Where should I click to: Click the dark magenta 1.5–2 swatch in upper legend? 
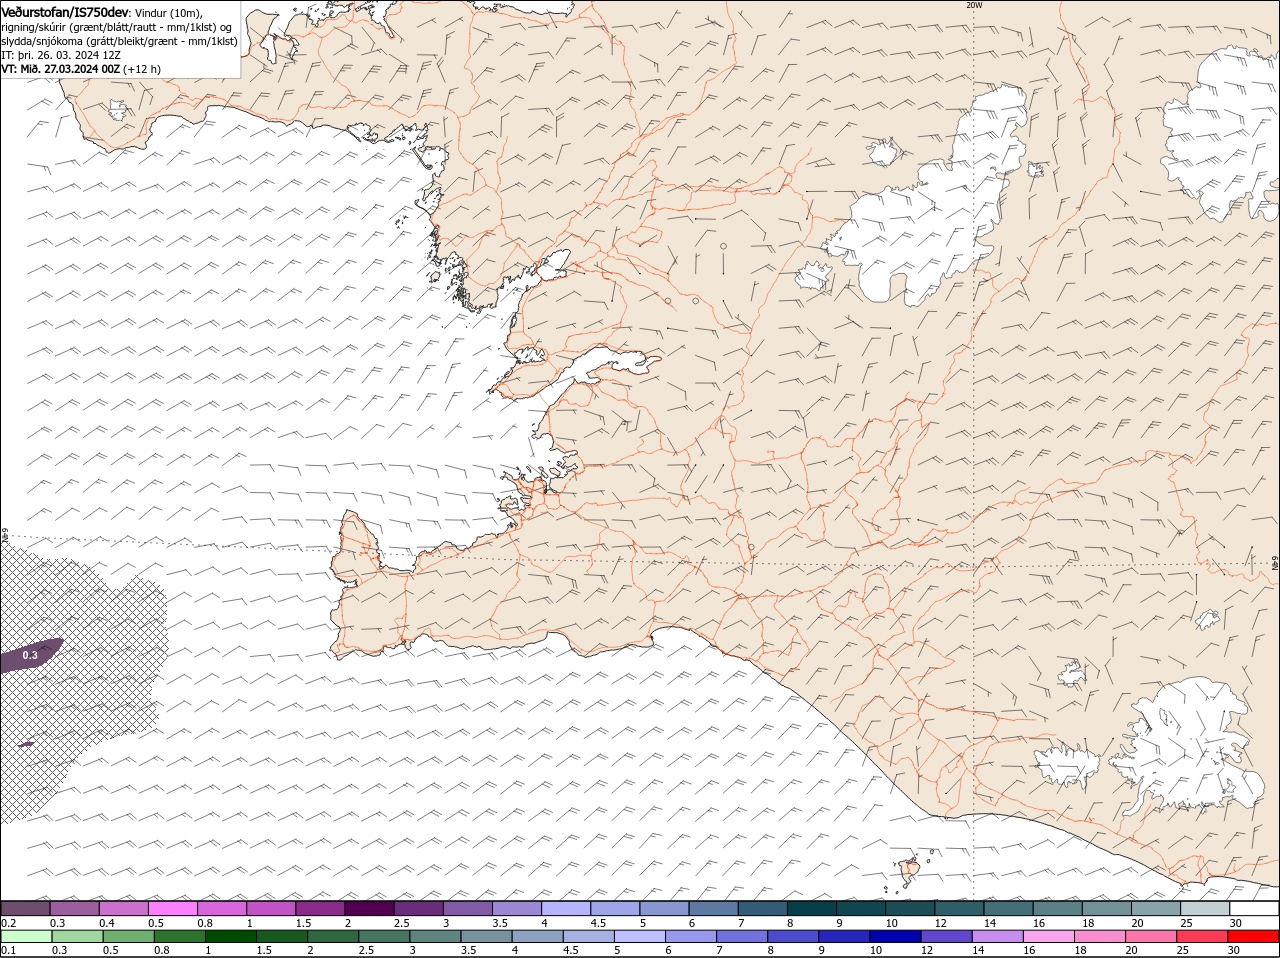[x=320, y=908]
